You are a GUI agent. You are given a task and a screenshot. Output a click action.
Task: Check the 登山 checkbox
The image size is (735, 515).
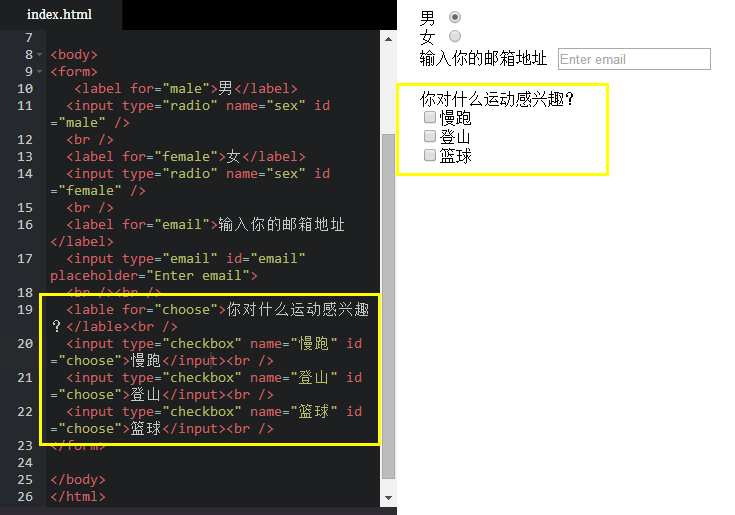[x=430, y=136]
